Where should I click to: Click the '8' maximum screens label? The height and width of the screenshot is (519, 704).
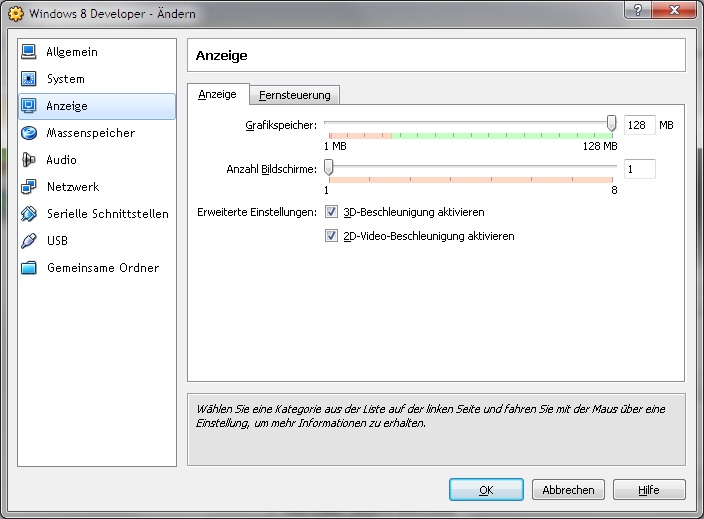click(614, 190)
